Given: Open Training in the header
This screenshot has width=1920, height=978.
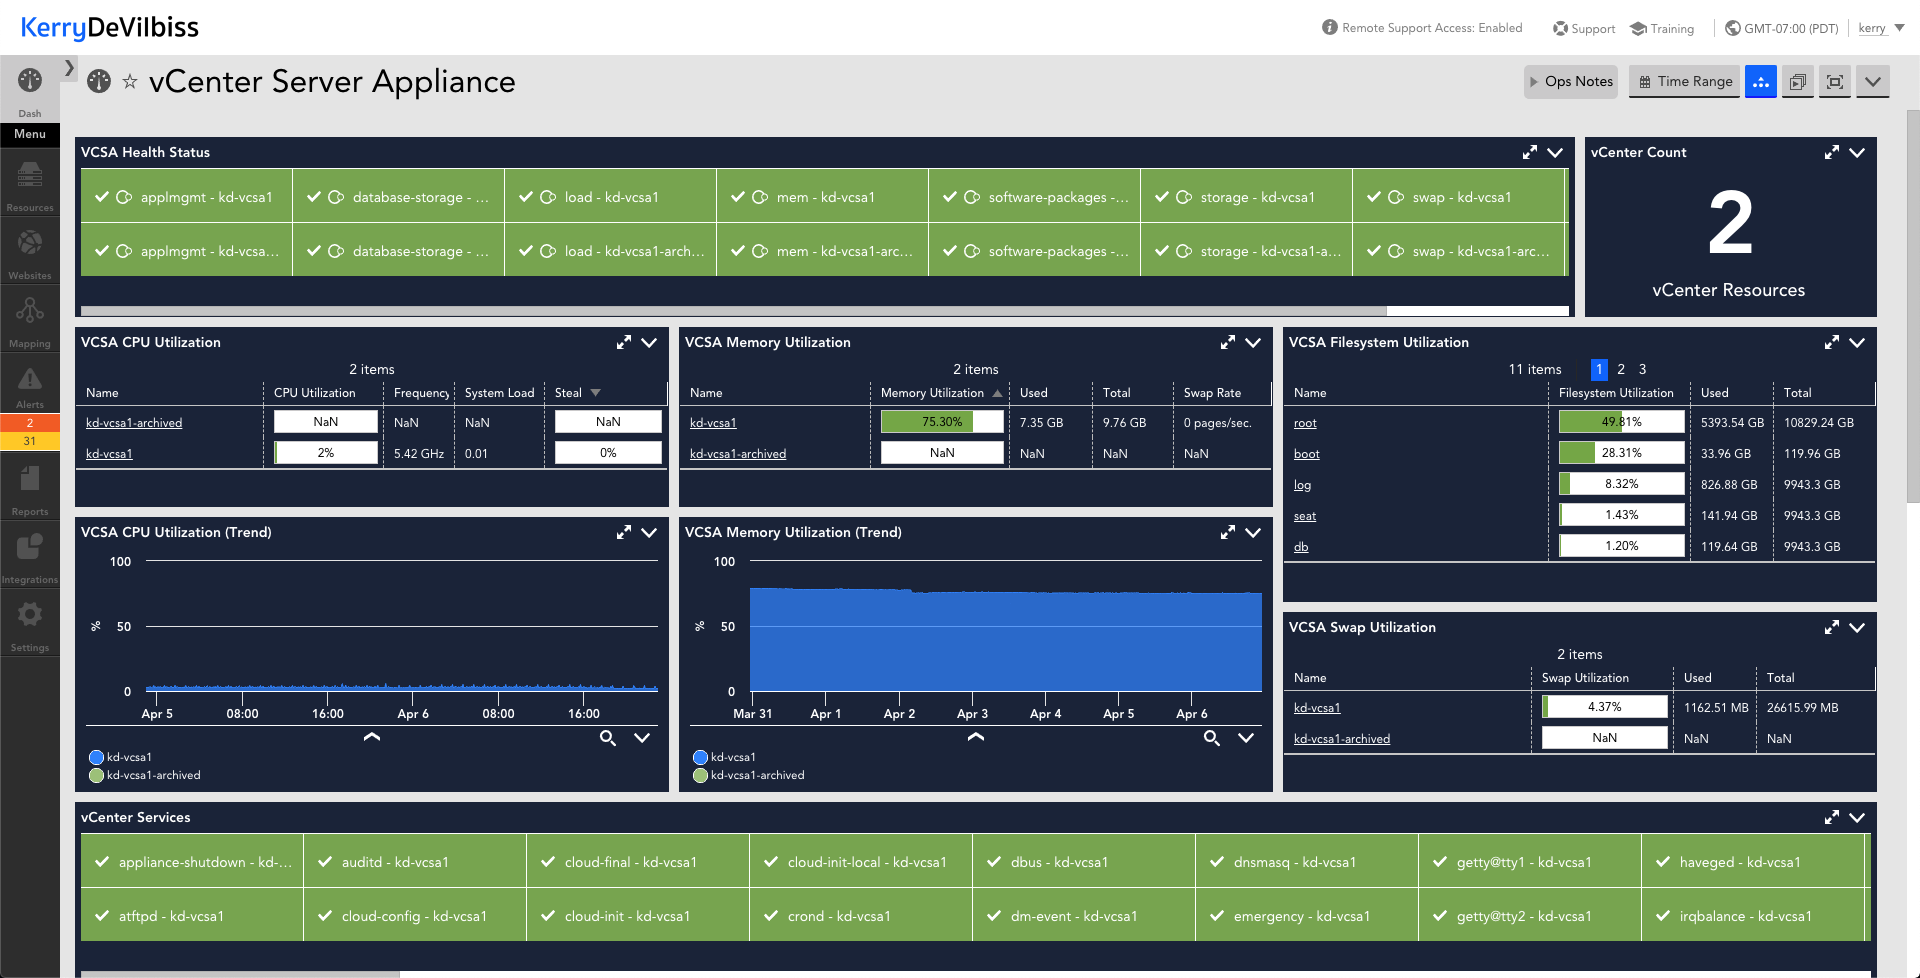Looking at the screenshot, I should 1662,29.
